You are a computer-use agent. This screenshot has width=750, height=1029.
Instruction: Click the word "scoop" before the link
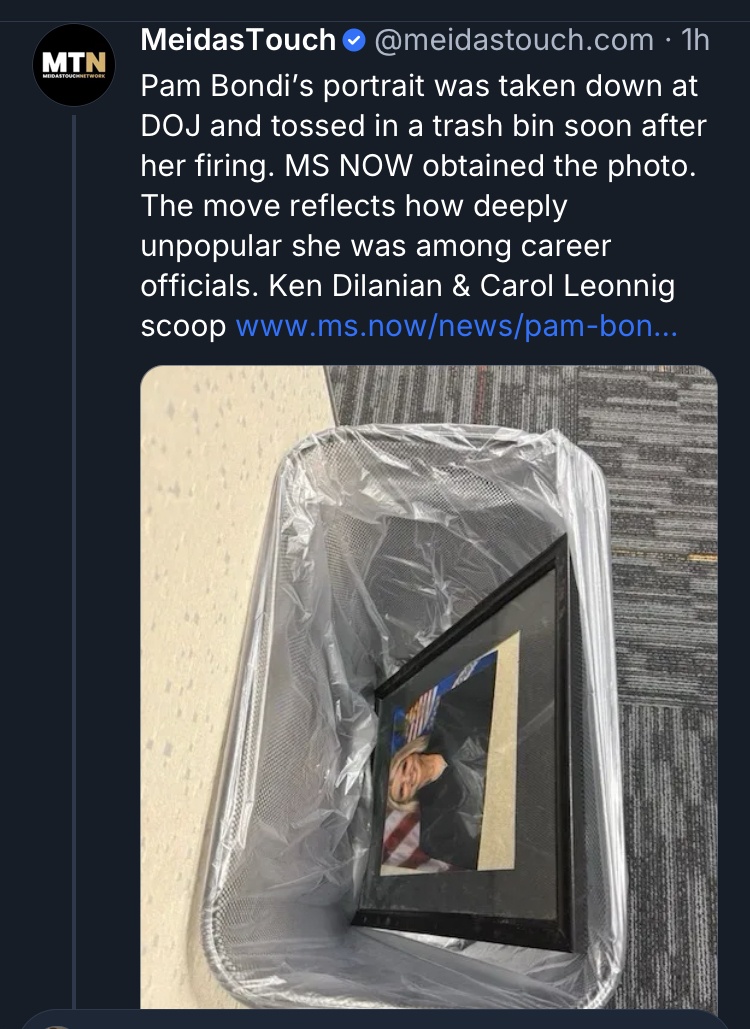pyautogui.click(x=183, y=327)
